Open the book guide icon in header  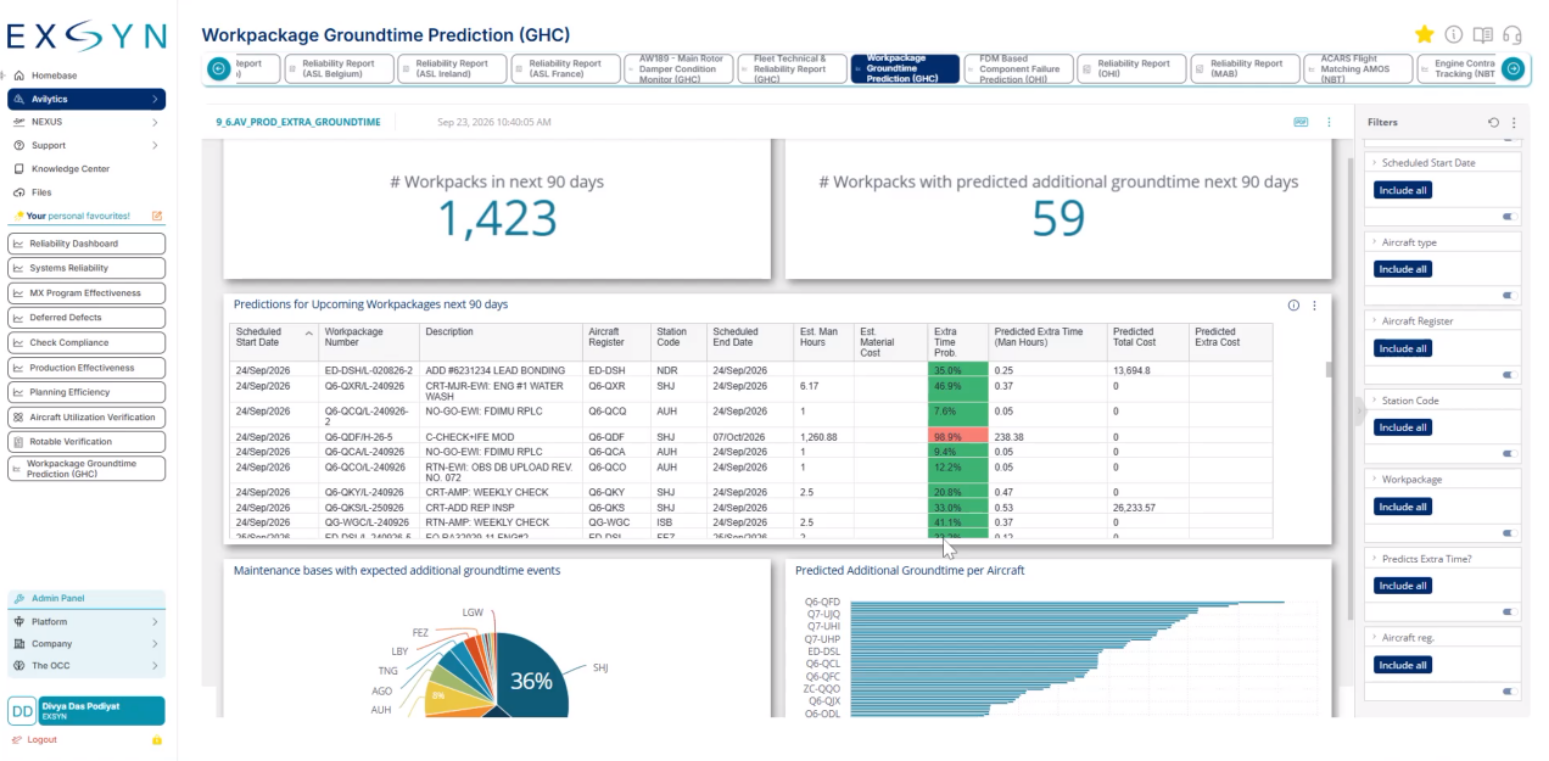(x=1482, y=35)
